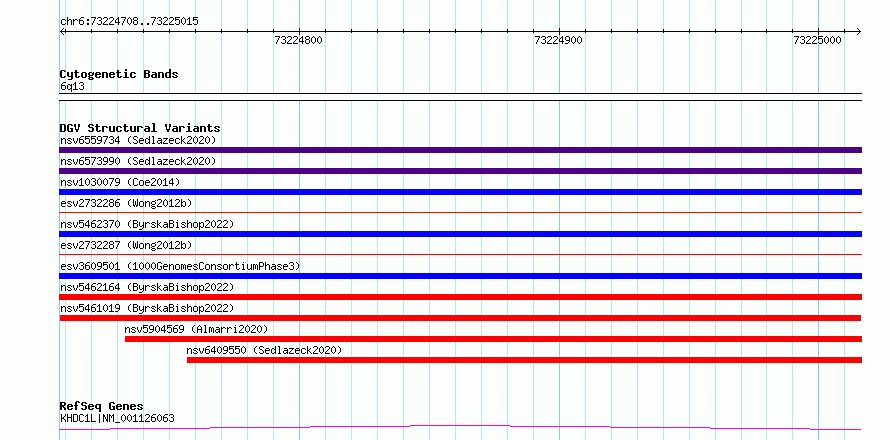Select the 6q13 cytogenetic band label
This screenshot has height=440, width=890.
[72, 87]
